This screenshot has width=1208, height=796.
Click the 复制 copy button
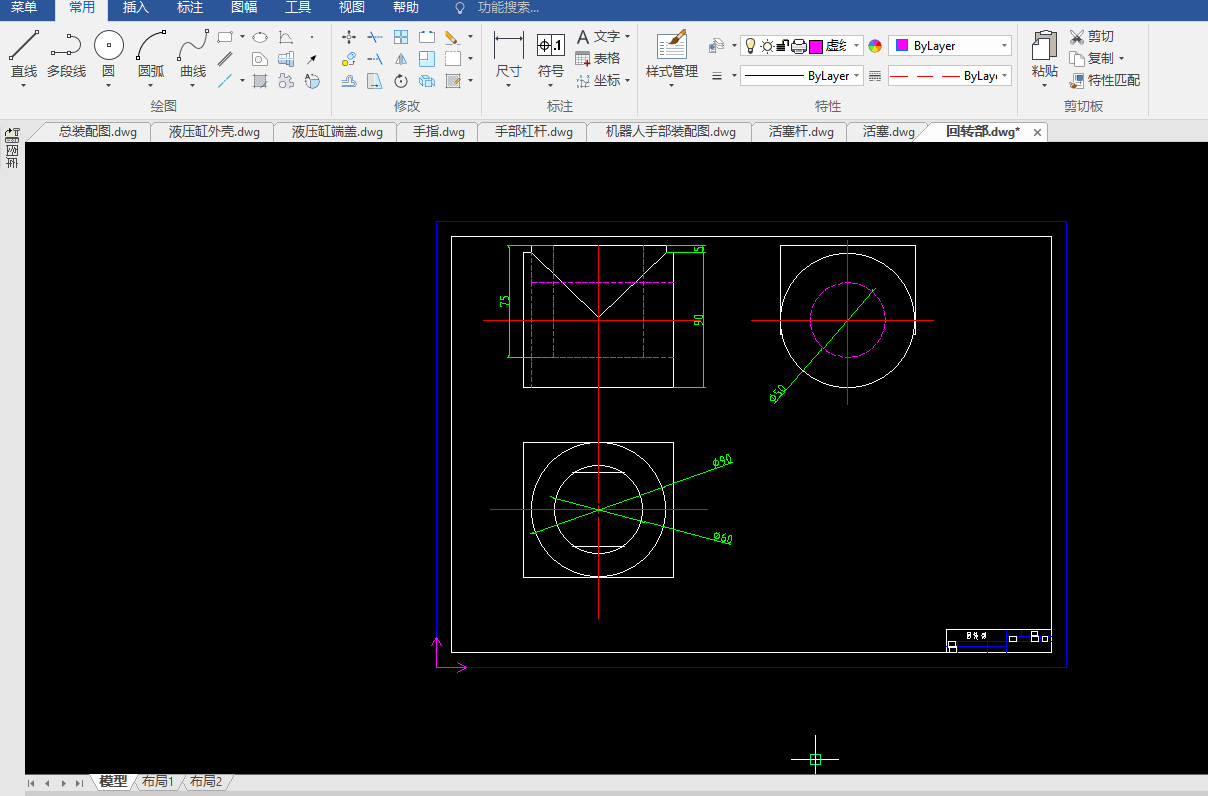(x=1092, y=59)
